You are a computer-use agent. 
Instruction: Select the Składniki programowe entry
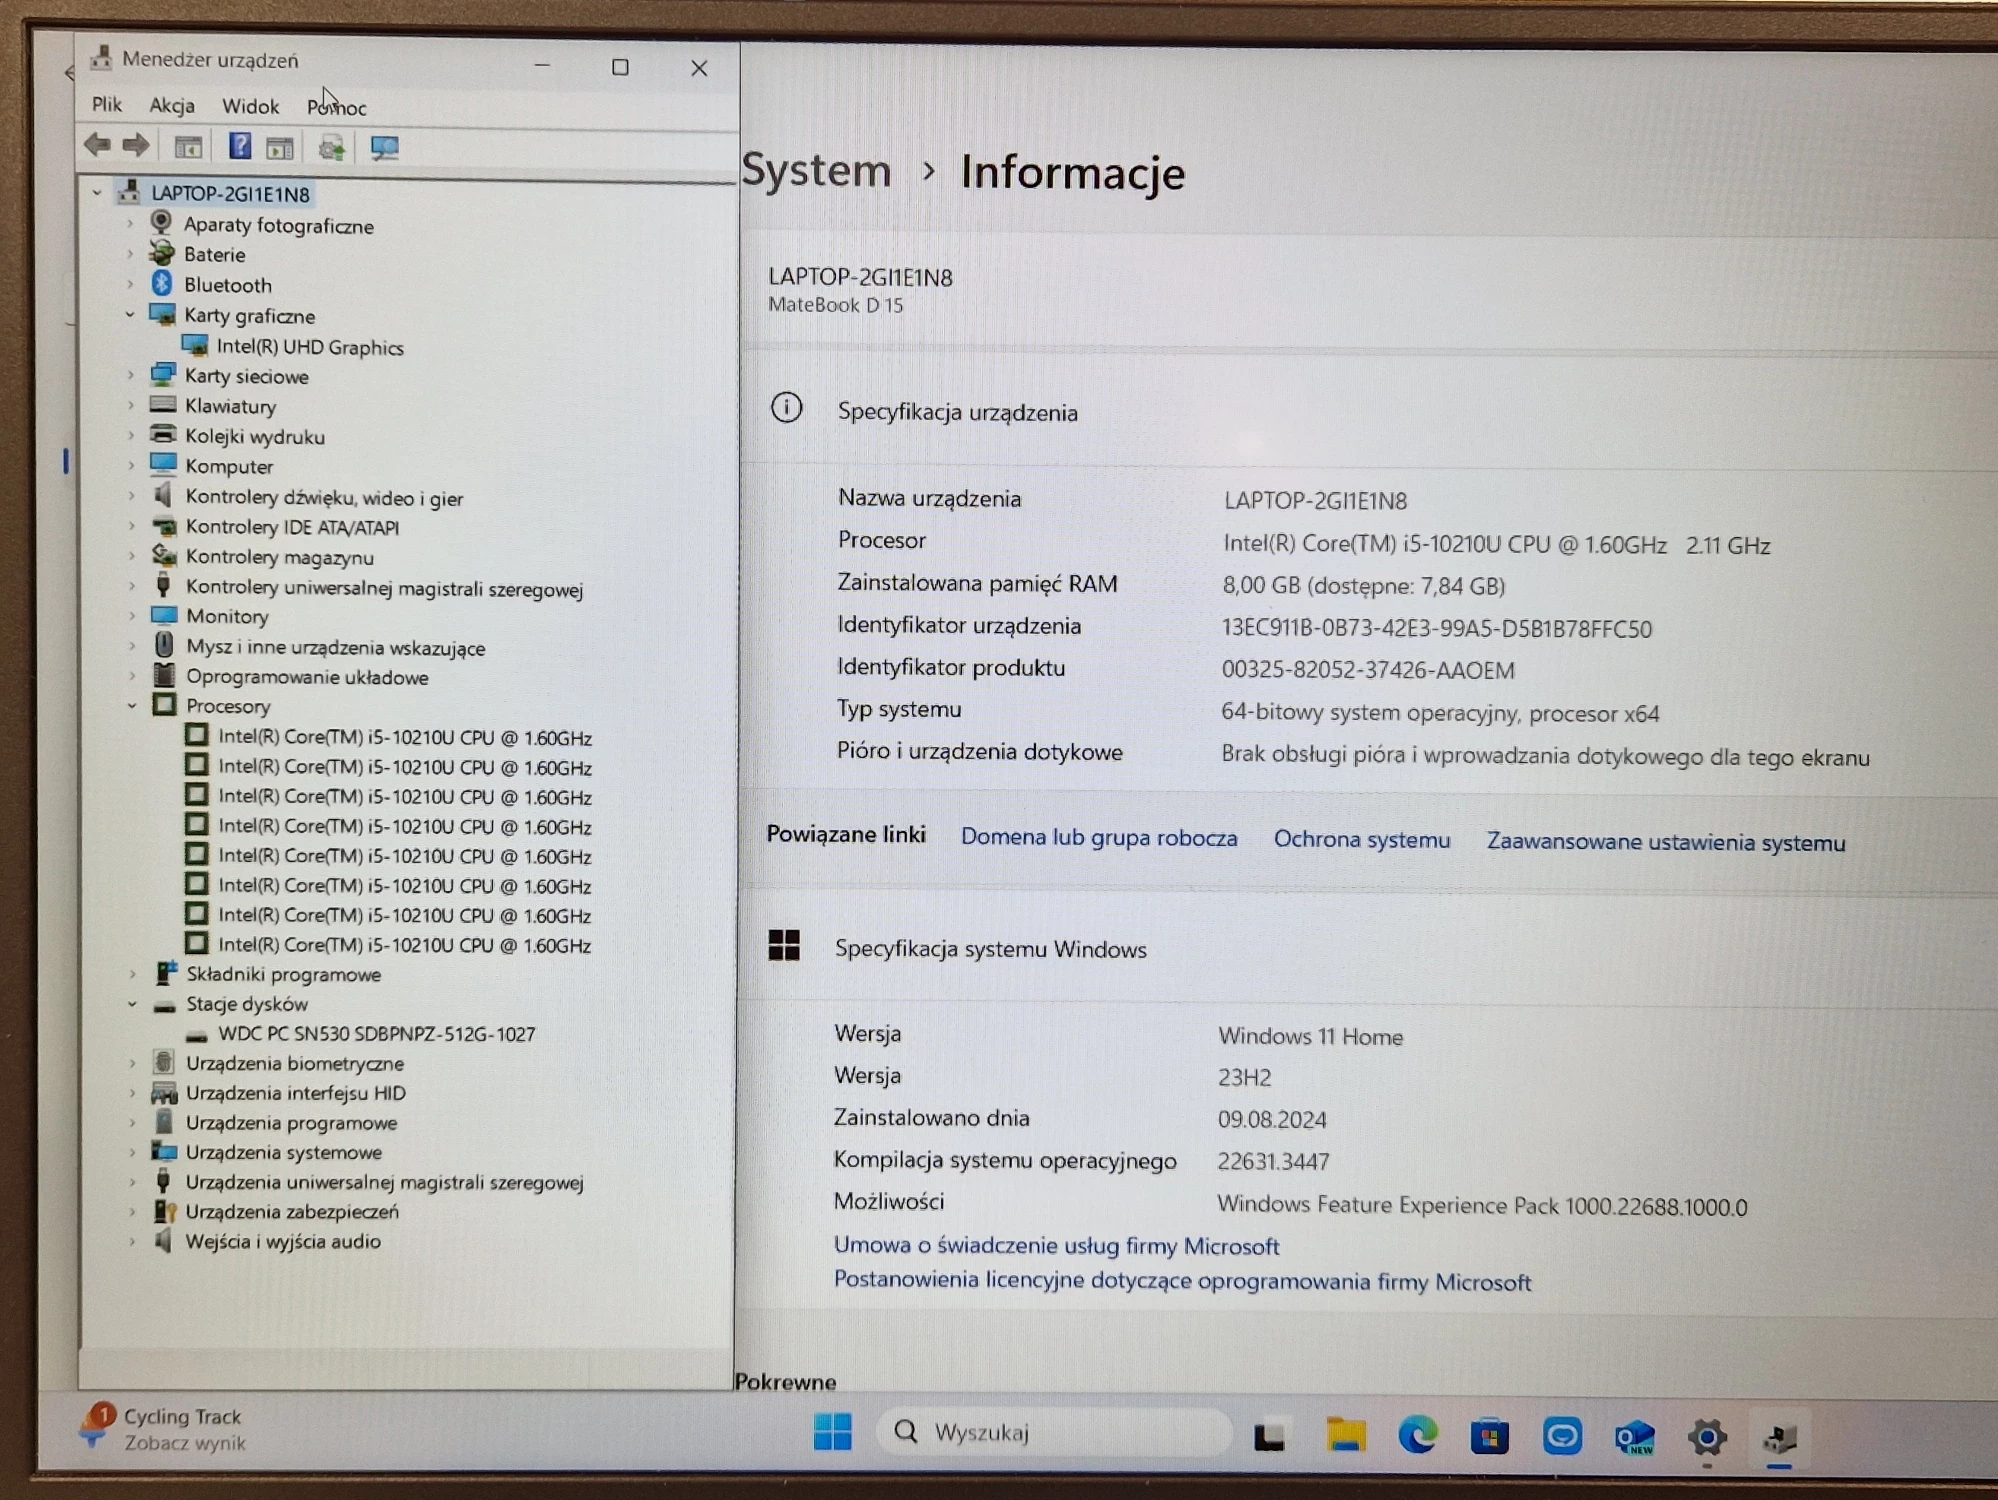283,974
